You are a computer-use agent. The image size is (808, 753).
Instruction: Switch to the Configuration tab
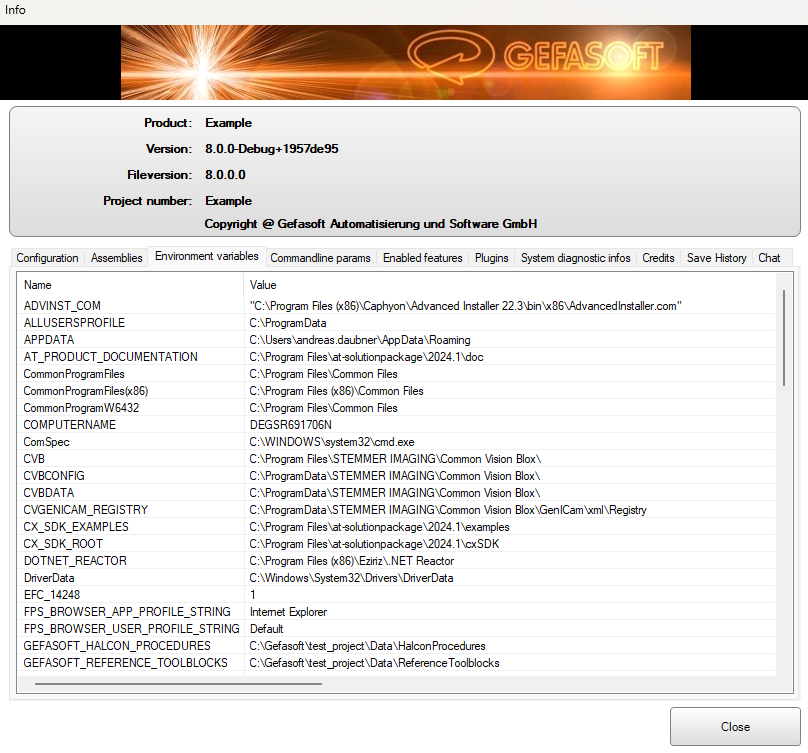point(47,258)
